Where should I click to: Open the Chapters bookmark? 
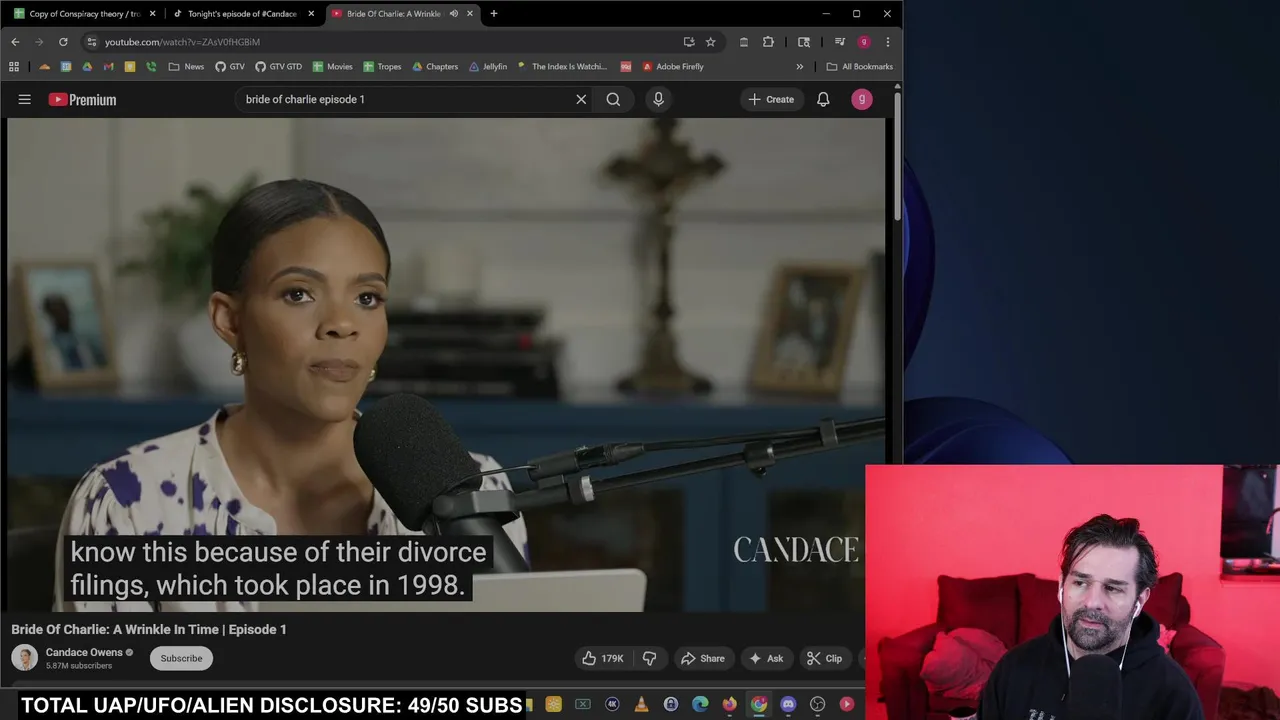(x=434, y=67)
